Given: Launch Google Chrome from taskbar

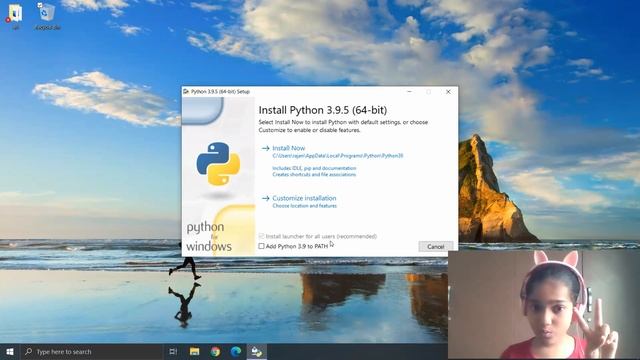Looking at the screenshot, I should (215, 351).
